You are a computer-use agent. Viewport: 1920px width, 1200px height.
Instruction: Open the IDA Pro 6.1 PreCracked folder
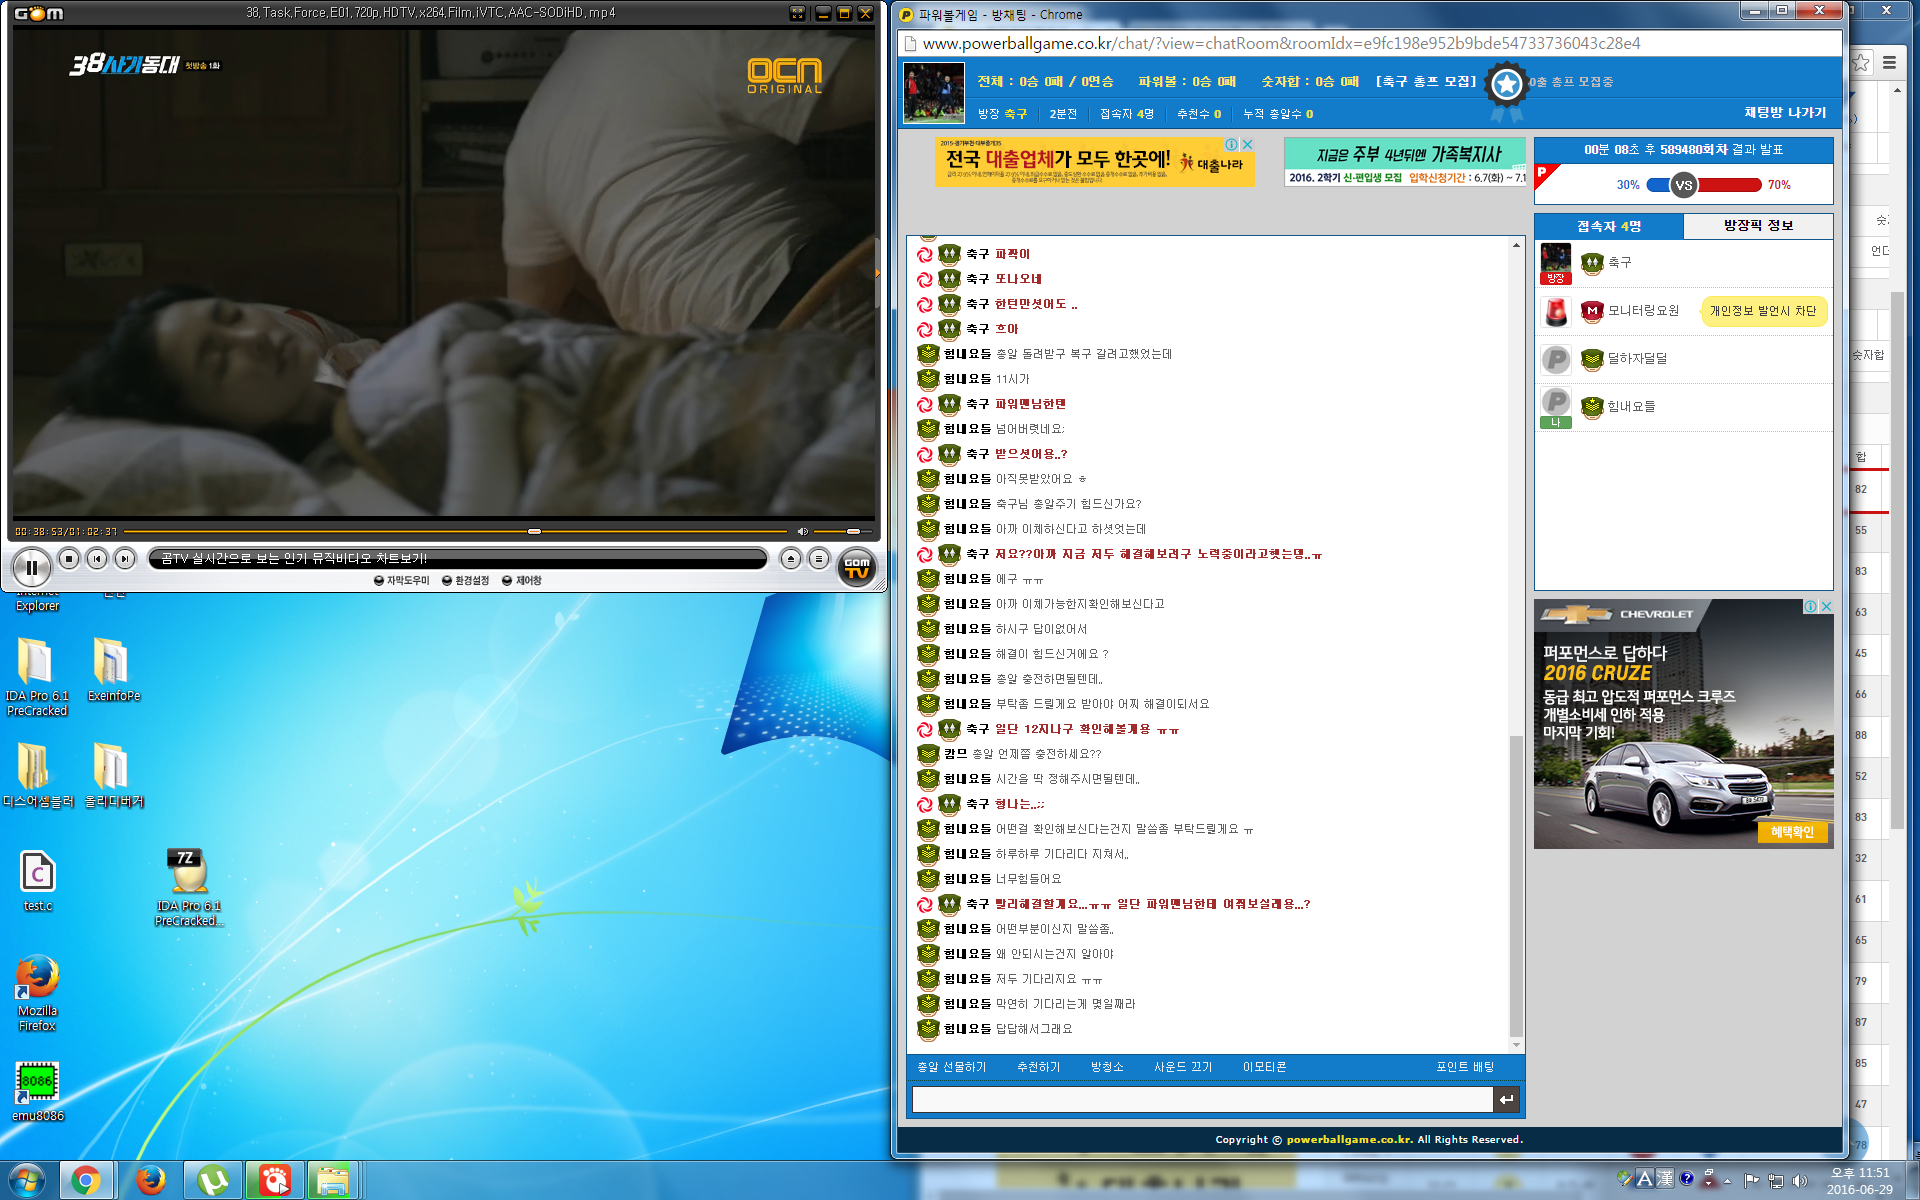(37, 678)
